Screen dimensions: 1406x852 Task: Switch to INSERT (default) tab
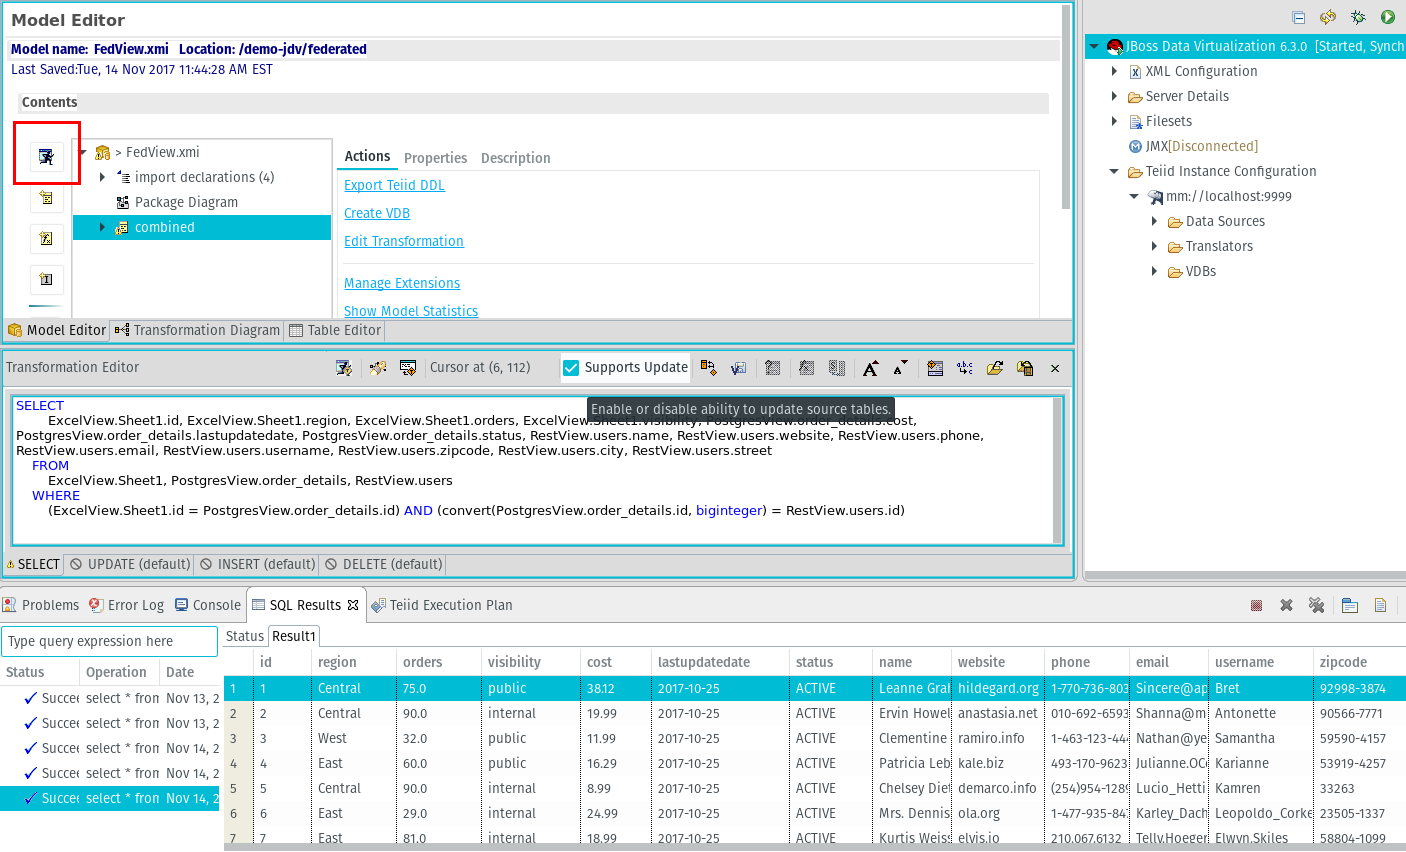click(x=257, y=564)
